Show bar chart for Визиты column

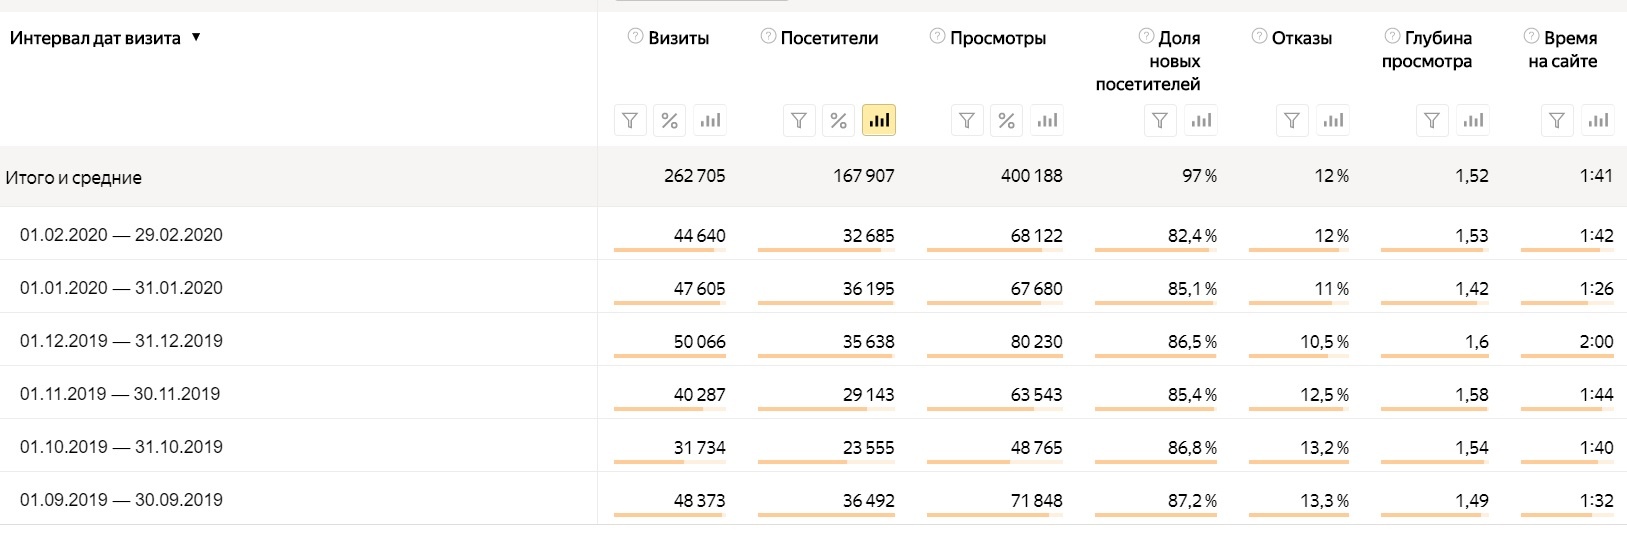pos(710,121)
